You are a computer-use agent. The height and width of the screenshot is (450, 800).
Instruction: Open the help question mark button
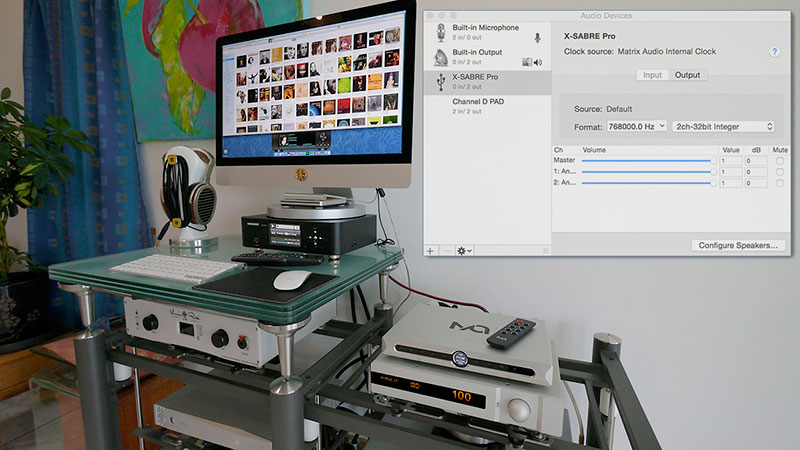pyautogui.click(x=774, y=52)
